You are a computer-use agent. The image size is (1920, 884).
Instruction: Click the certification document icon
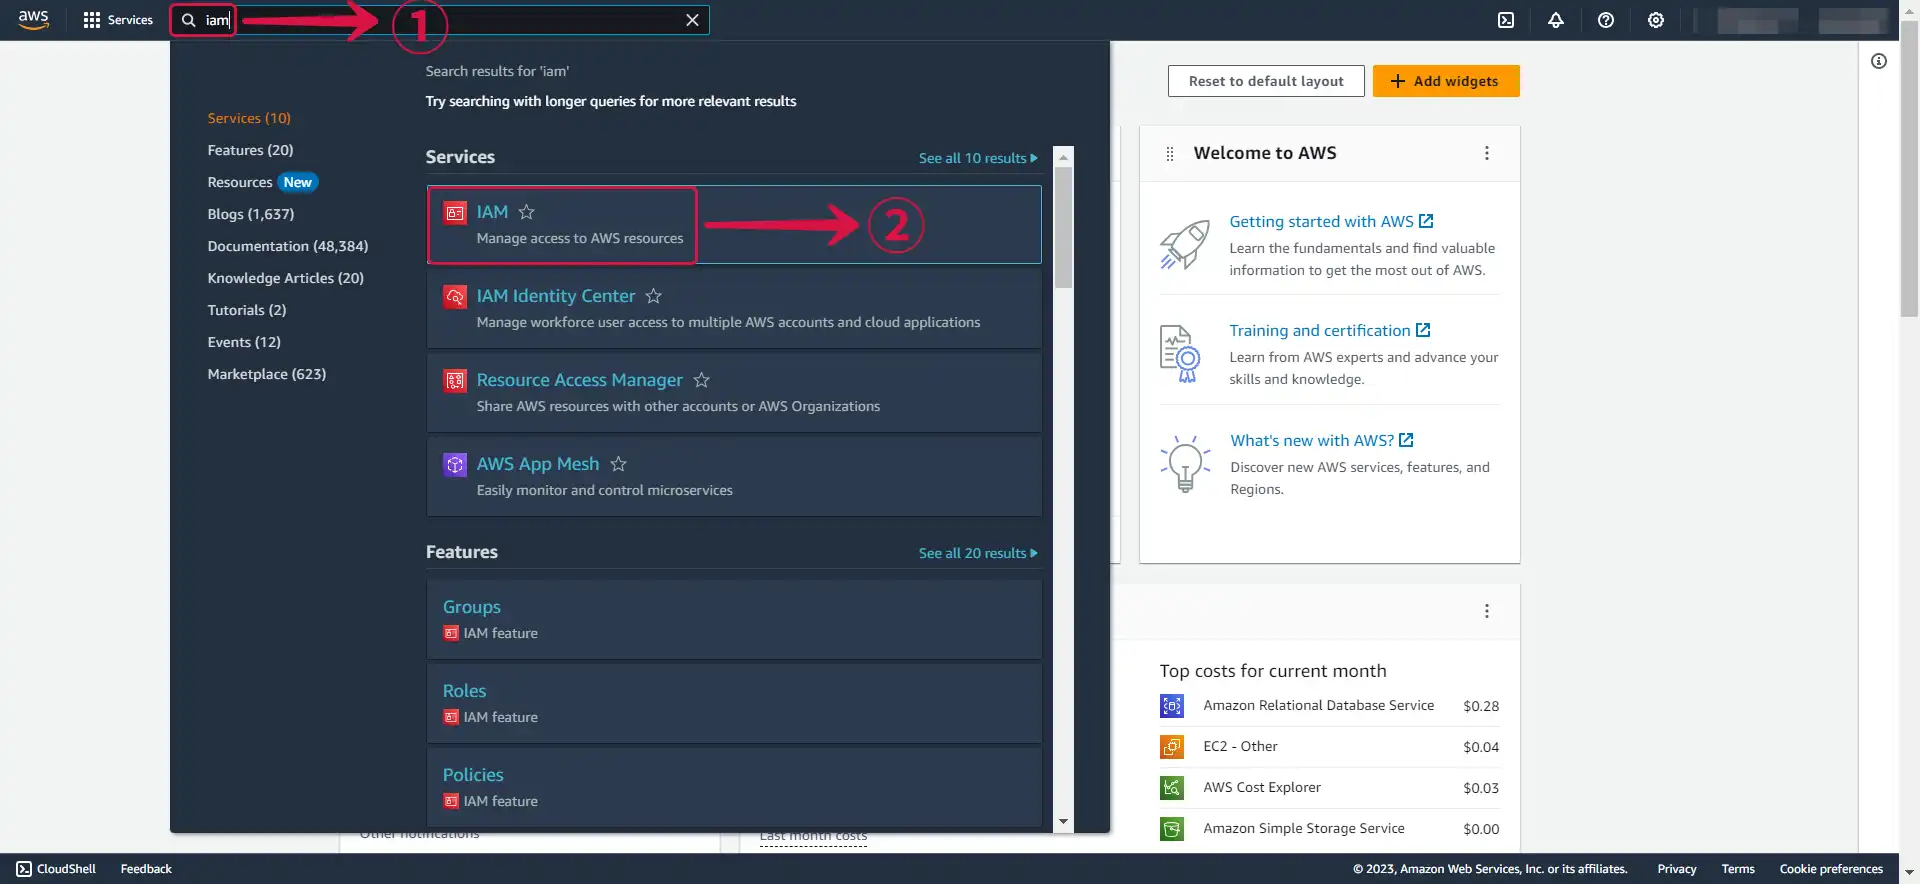[1180, 354]
